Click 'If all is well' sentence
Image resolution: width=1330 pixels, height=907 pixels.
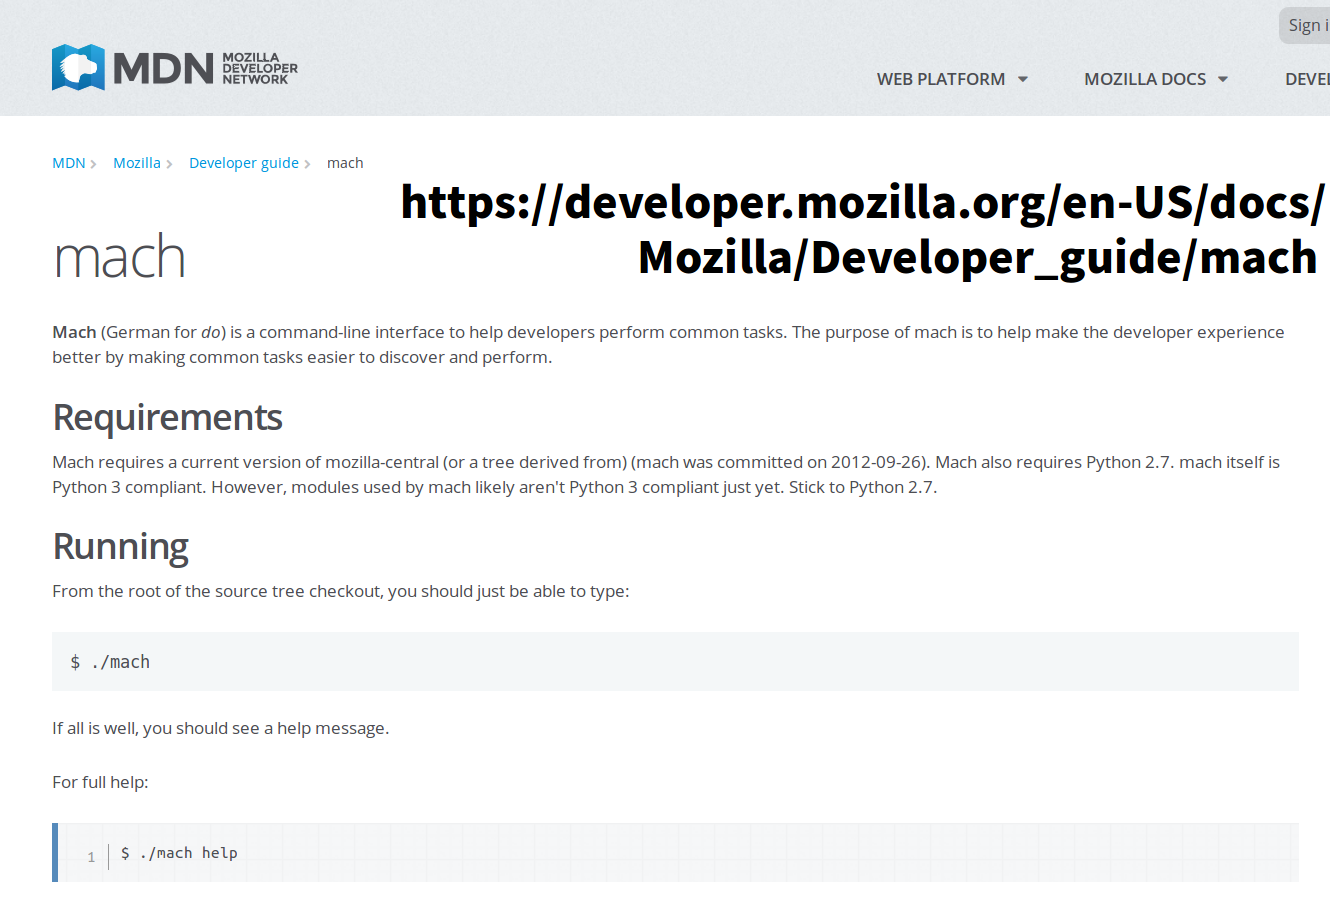[x=221, y=728]
